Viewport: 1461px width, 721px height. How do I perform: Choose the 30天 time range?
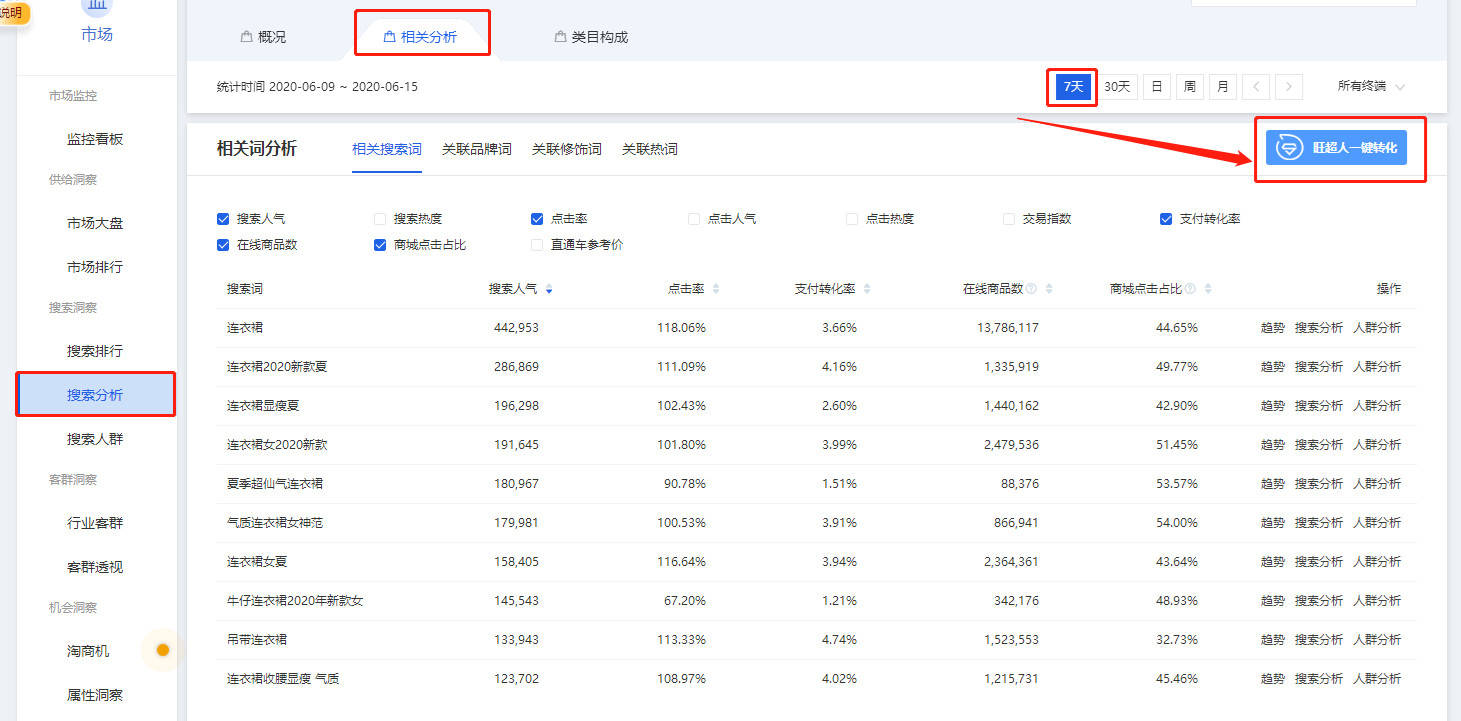pos(1117,87)
